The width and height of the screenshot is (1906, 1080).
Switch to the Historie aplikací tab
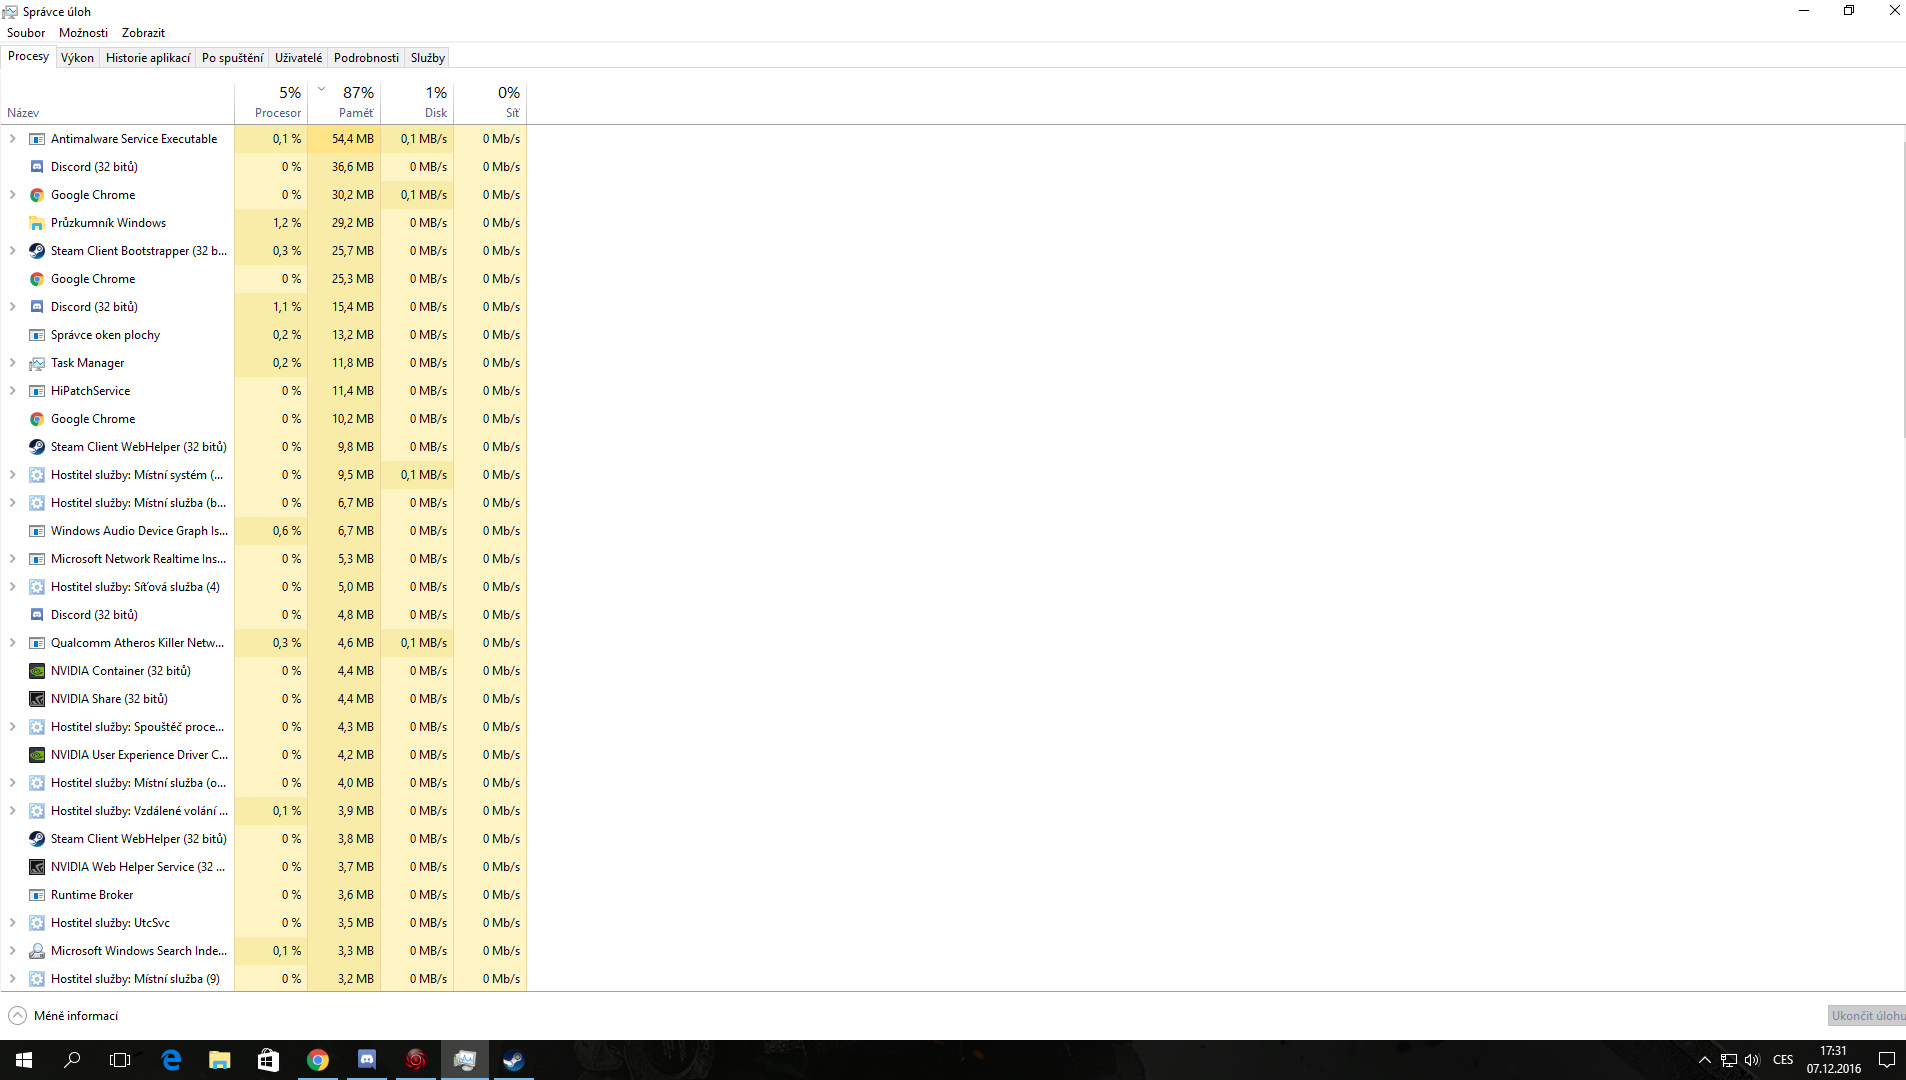pos(148,58)
